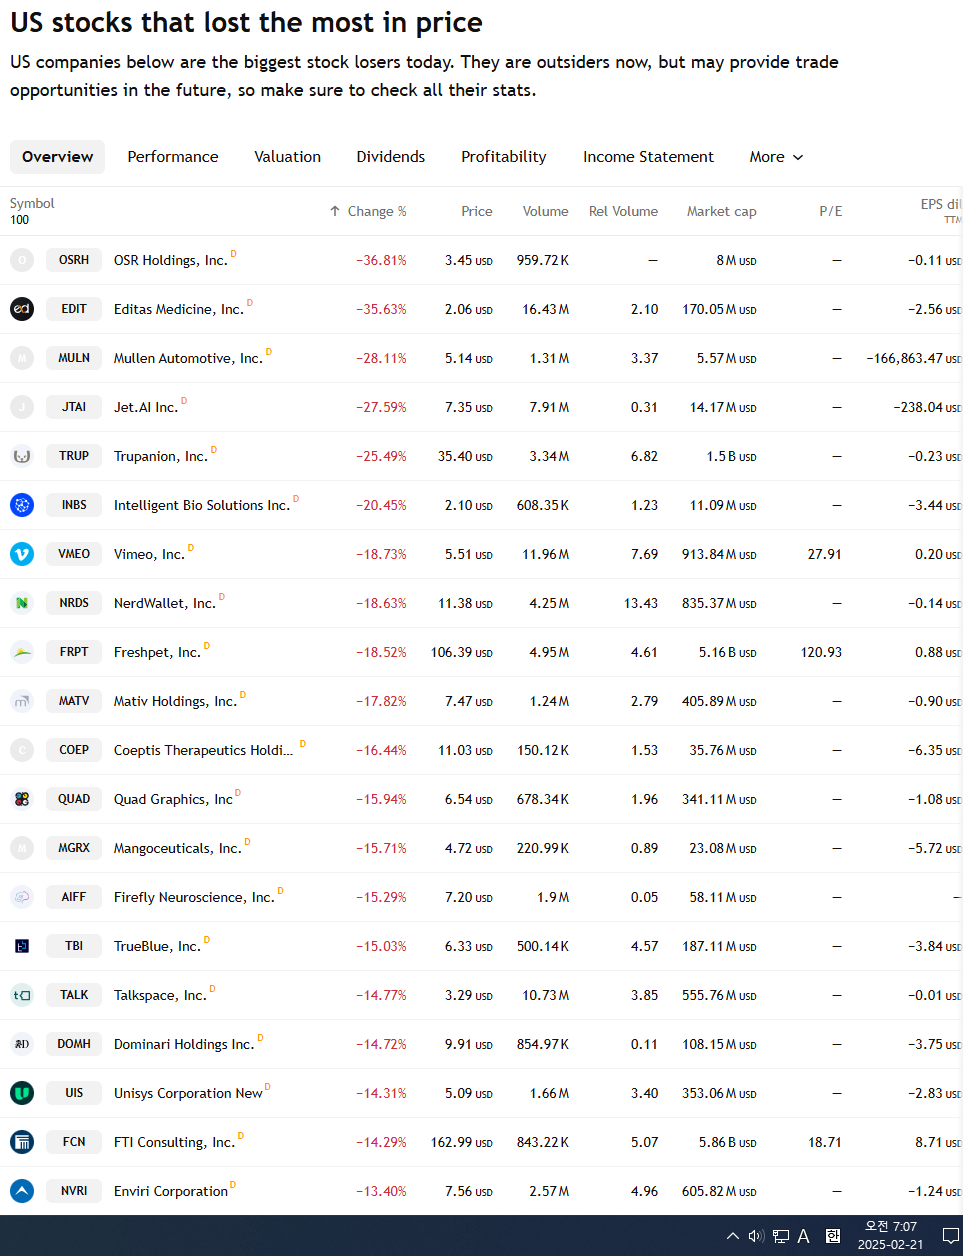Toggle the Korean IME indicator
This screenshot has height=1256, width=963.
833,1236
